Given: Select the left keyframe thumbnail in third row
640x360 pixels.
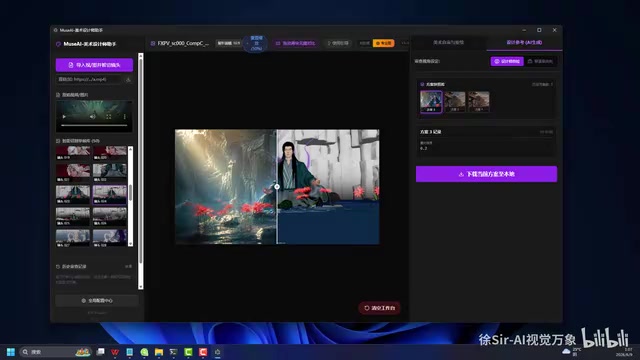Looking at the screenshot, I should (73, 195).
